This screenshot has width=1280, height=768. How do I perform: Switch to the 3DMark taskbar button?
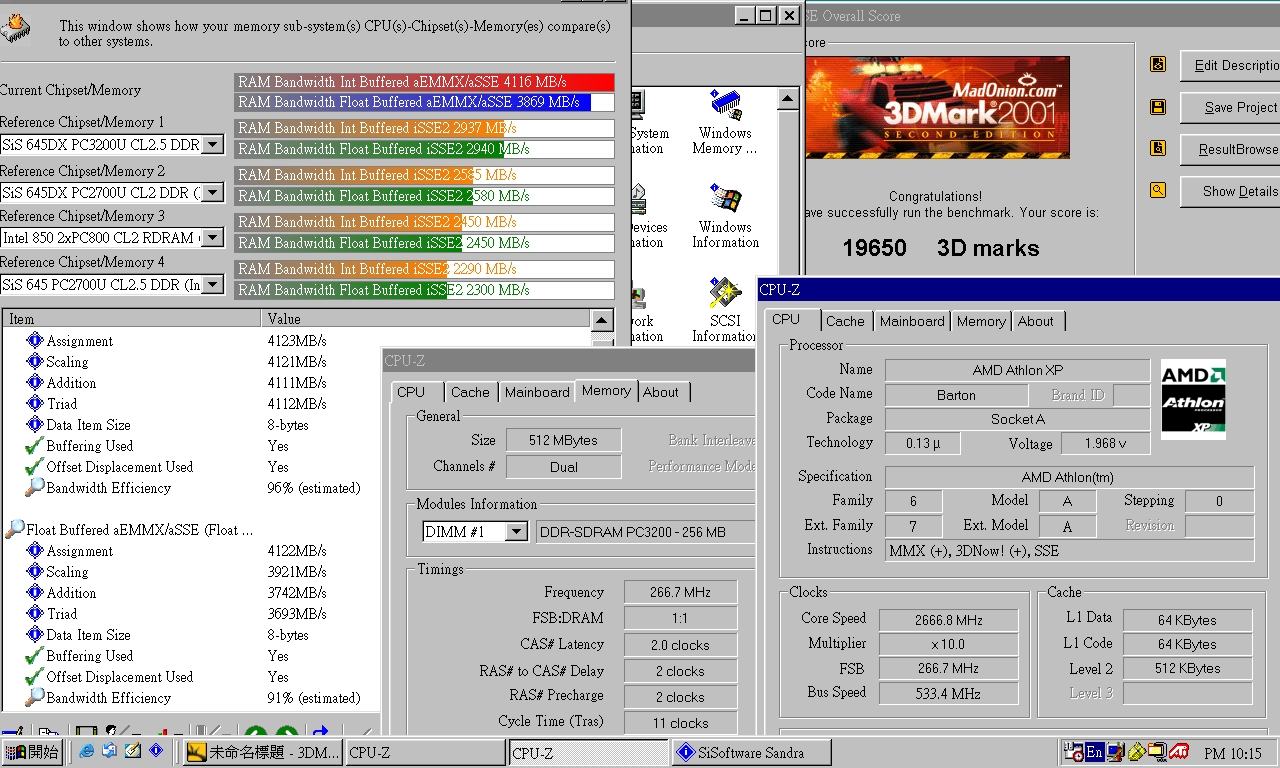[264, 752]
